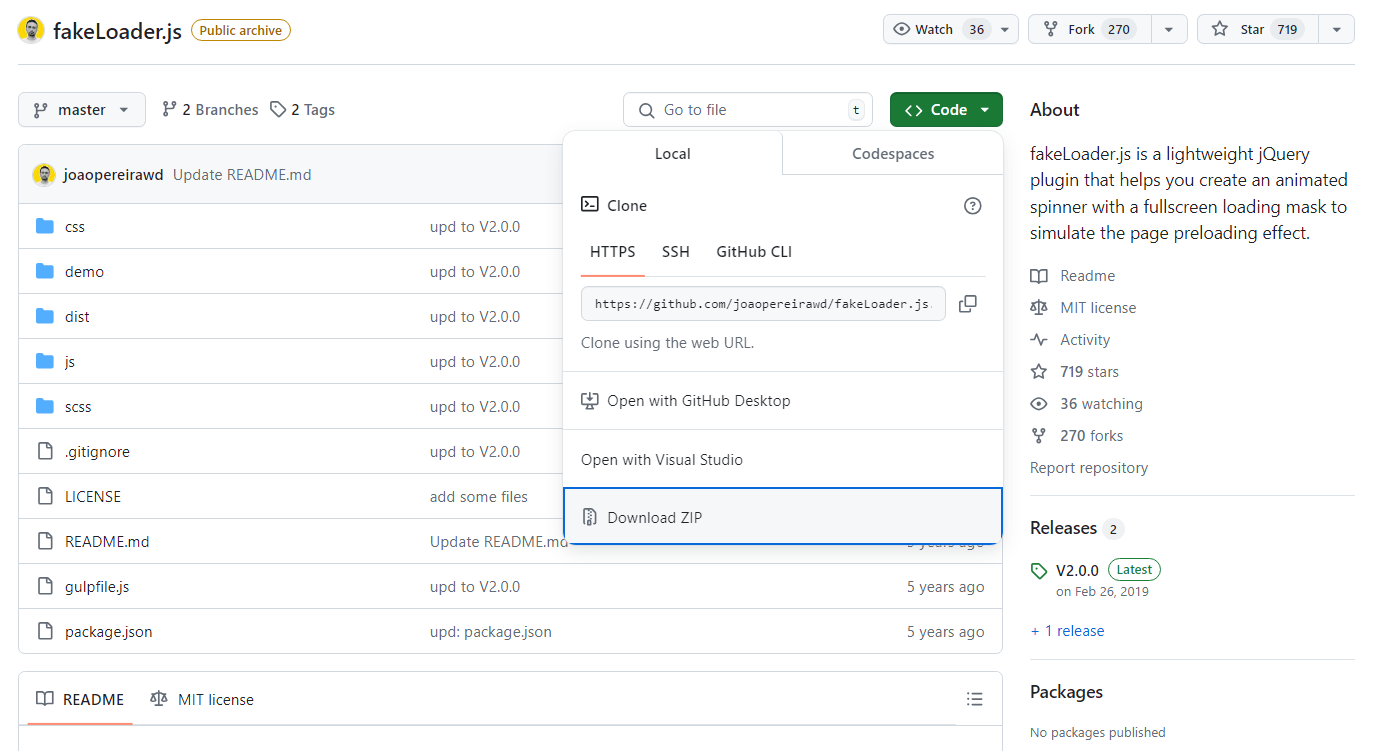Click the eye icon beside 36 watching
Image resolution: width=1375 pixels, height=751 pixels.
1039,404
